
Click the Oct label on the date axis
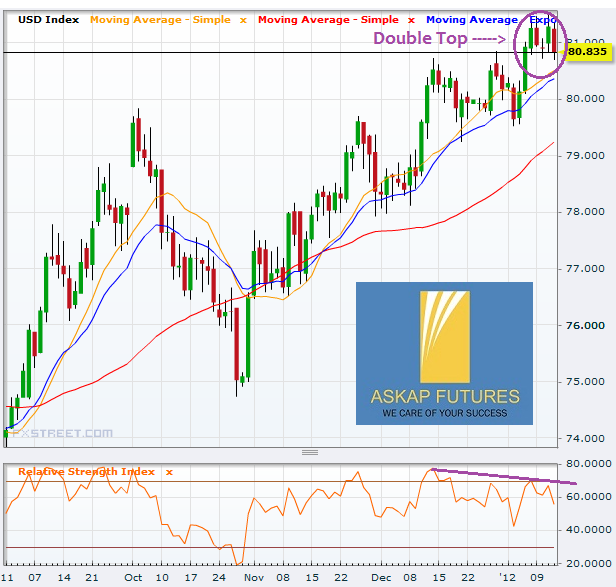pyautogui.click(x=131, y=578)
